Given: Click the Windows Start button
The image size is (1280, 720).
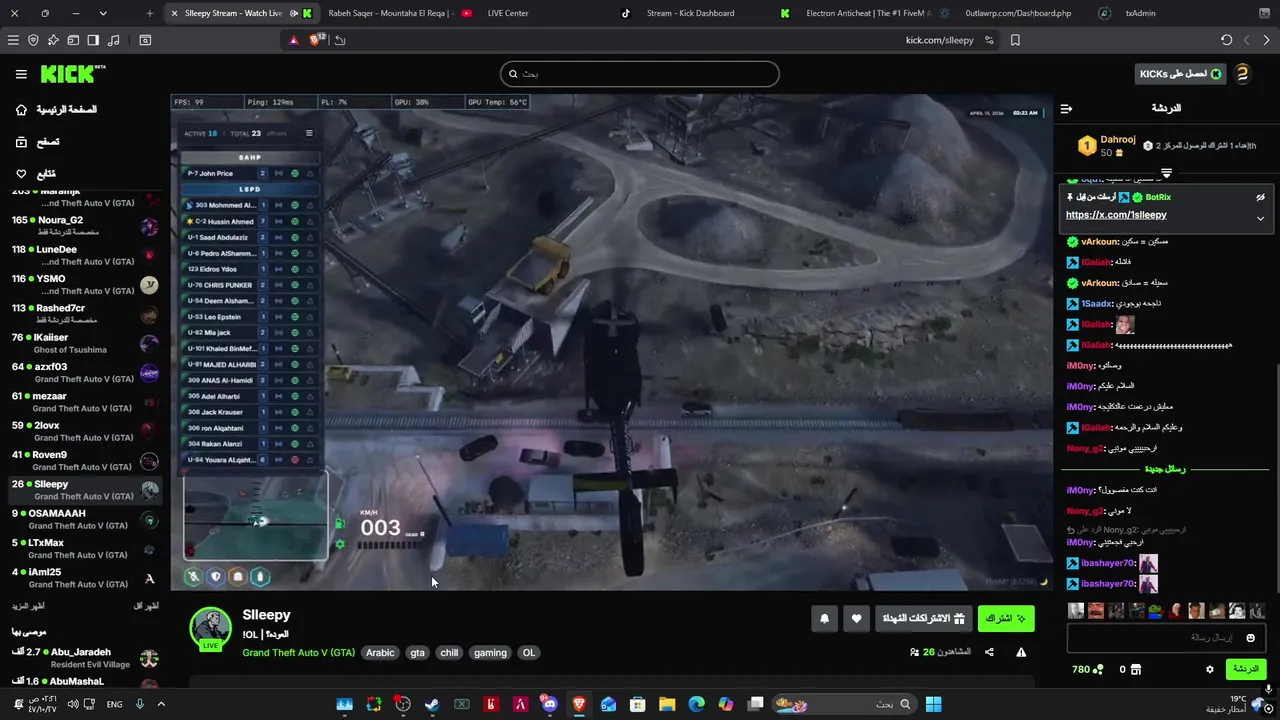Looking at the screenshot, I should pos(933,704).
